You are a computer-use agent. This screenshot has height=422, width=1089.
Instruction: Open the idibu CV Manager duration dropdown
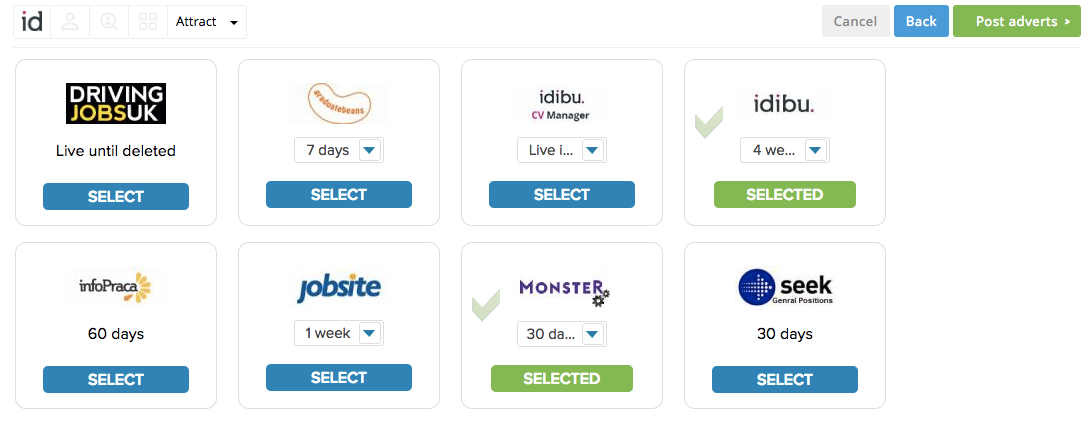(x=592, y=150)
